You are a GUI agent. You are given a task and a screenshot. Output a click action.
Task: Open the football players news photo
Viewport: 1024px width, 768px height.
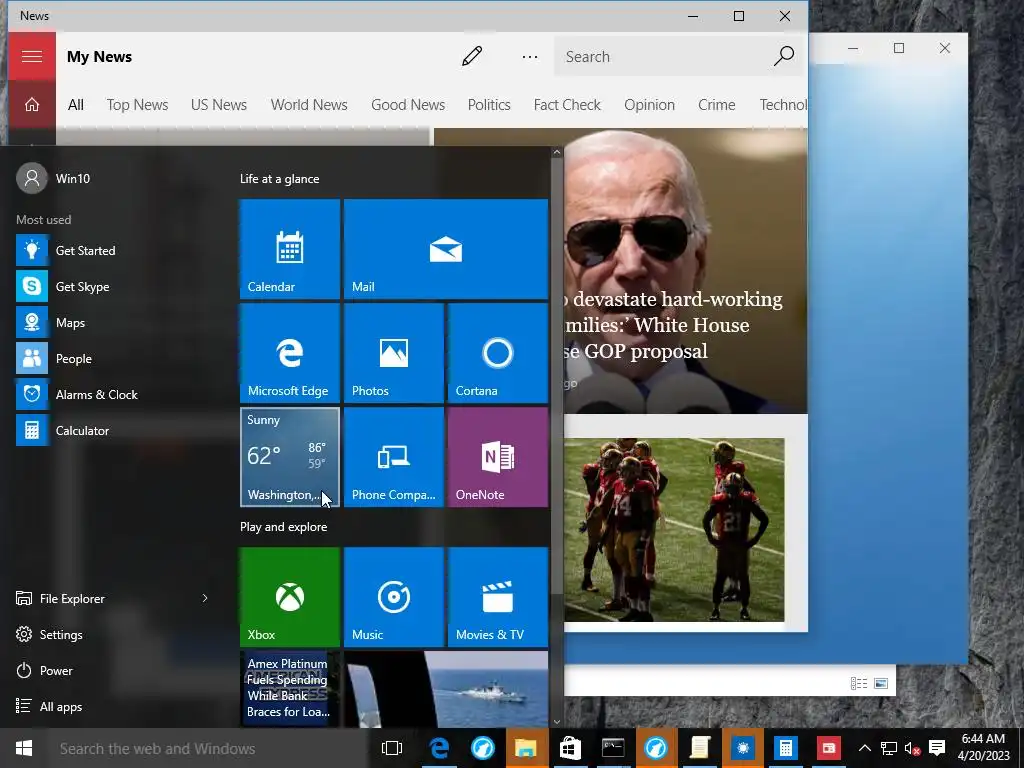674,530
